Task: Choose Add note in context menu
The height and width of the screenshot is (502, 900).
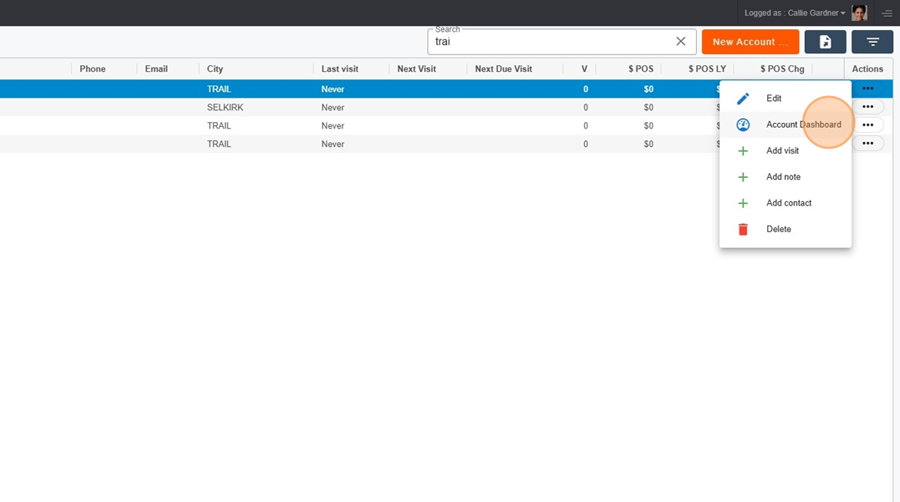Action: (x=785, y=177)
